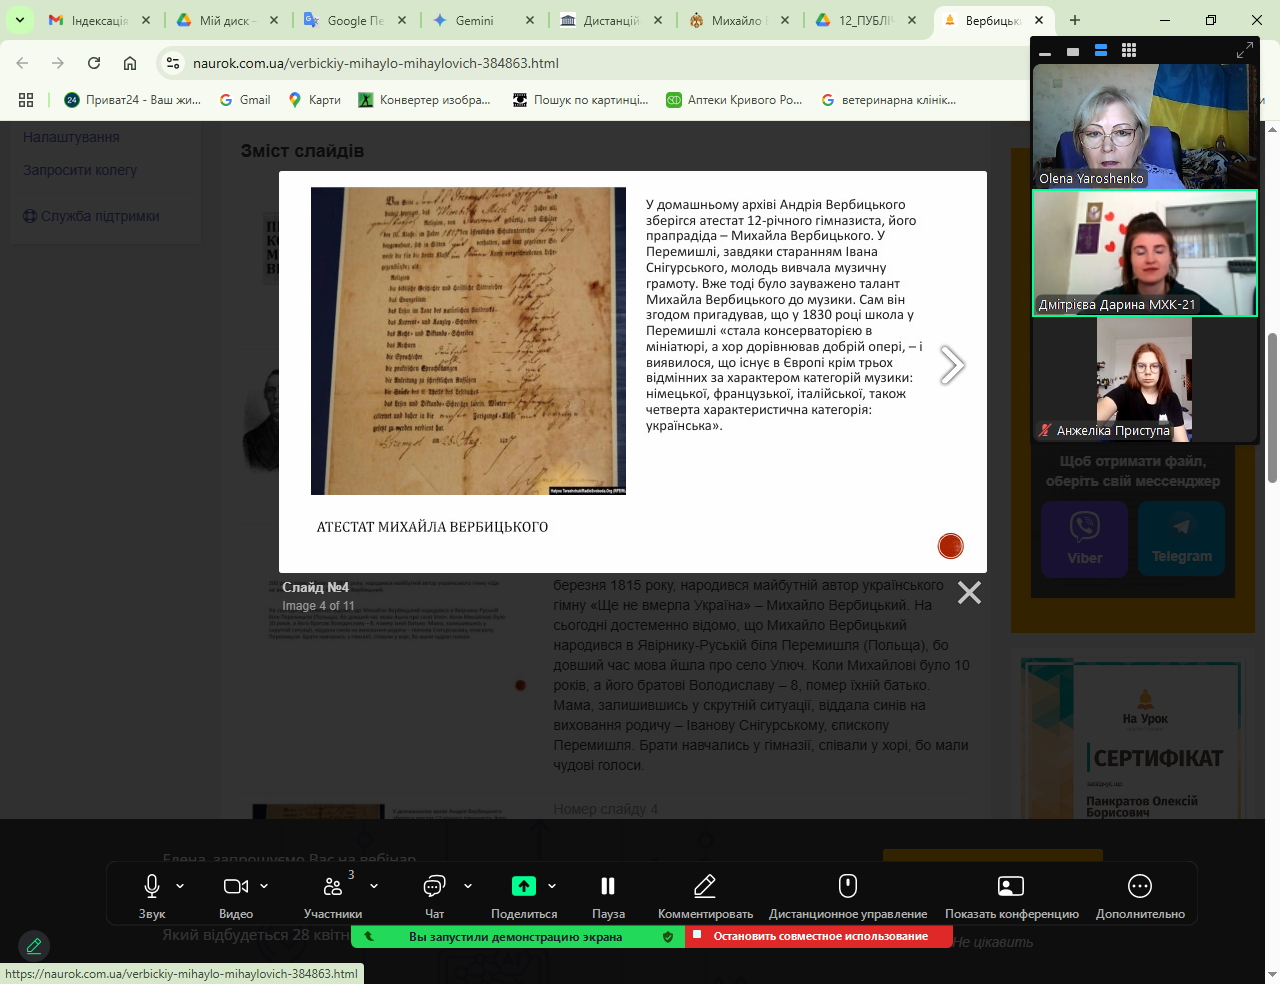Click the red circle on the slide

pyautogui.click(x=950, y=545)
